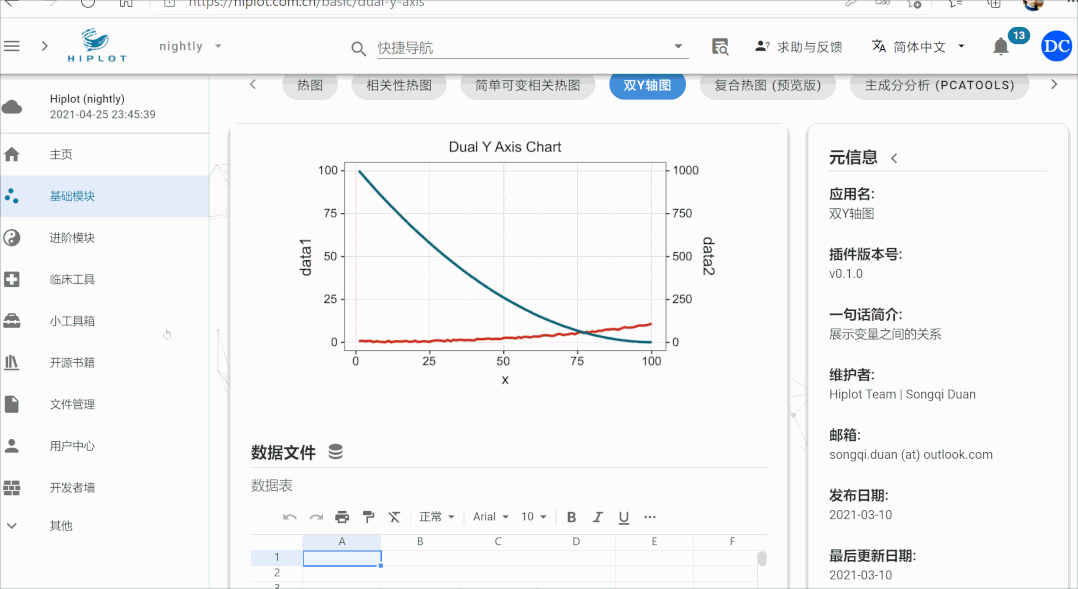Expand the sidebar chevron next to the logo
Screen dimensions: 1078x589
(45, 46)
